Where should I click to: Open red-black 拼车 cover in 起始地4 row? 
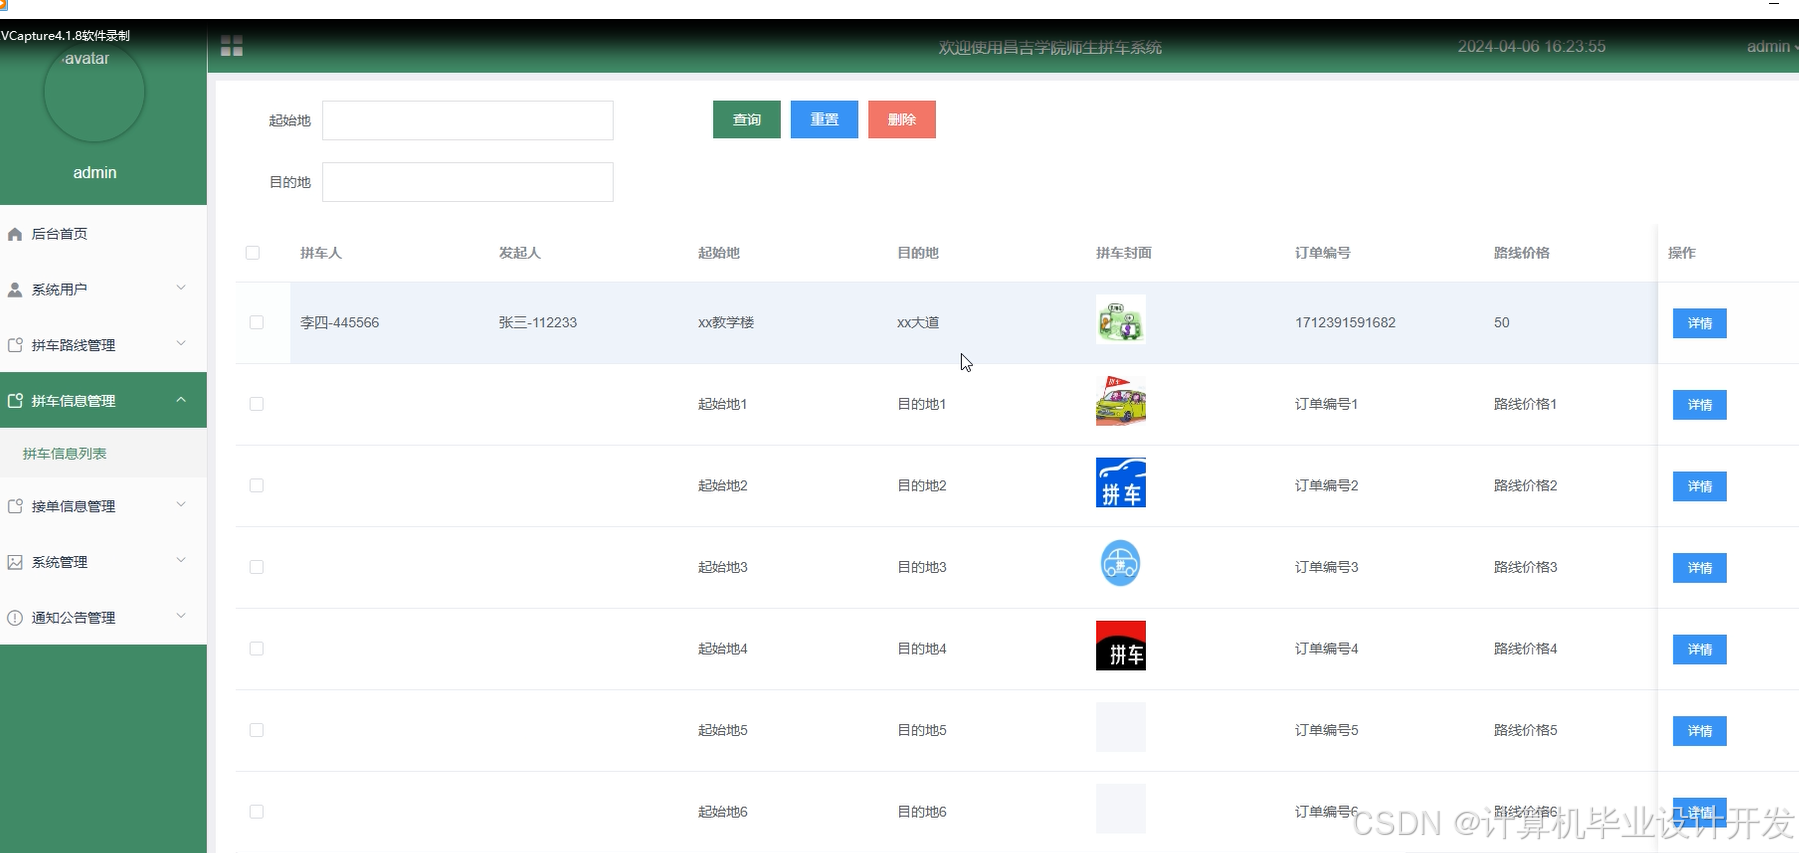[x=1120, y=645]
